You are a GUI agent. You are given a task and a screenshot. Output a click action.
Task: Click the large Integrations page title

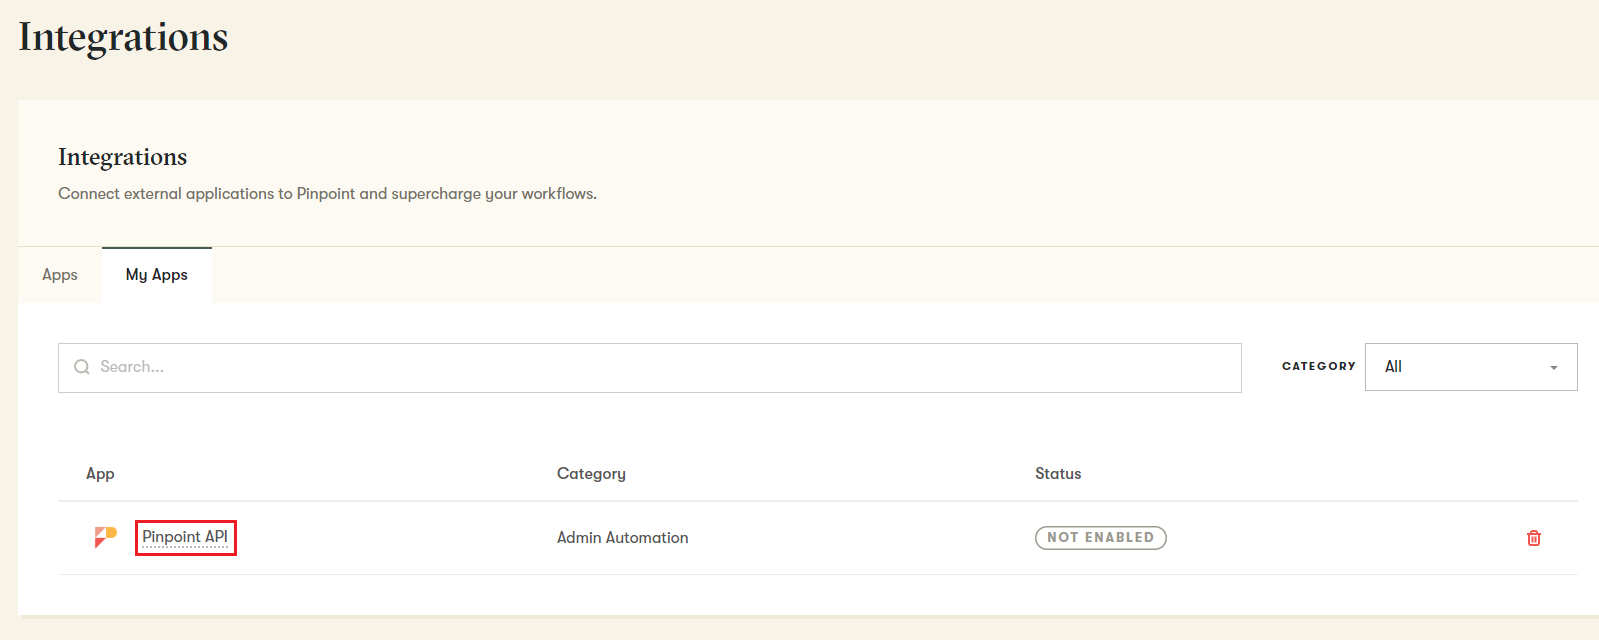click(x=123, y=37)
